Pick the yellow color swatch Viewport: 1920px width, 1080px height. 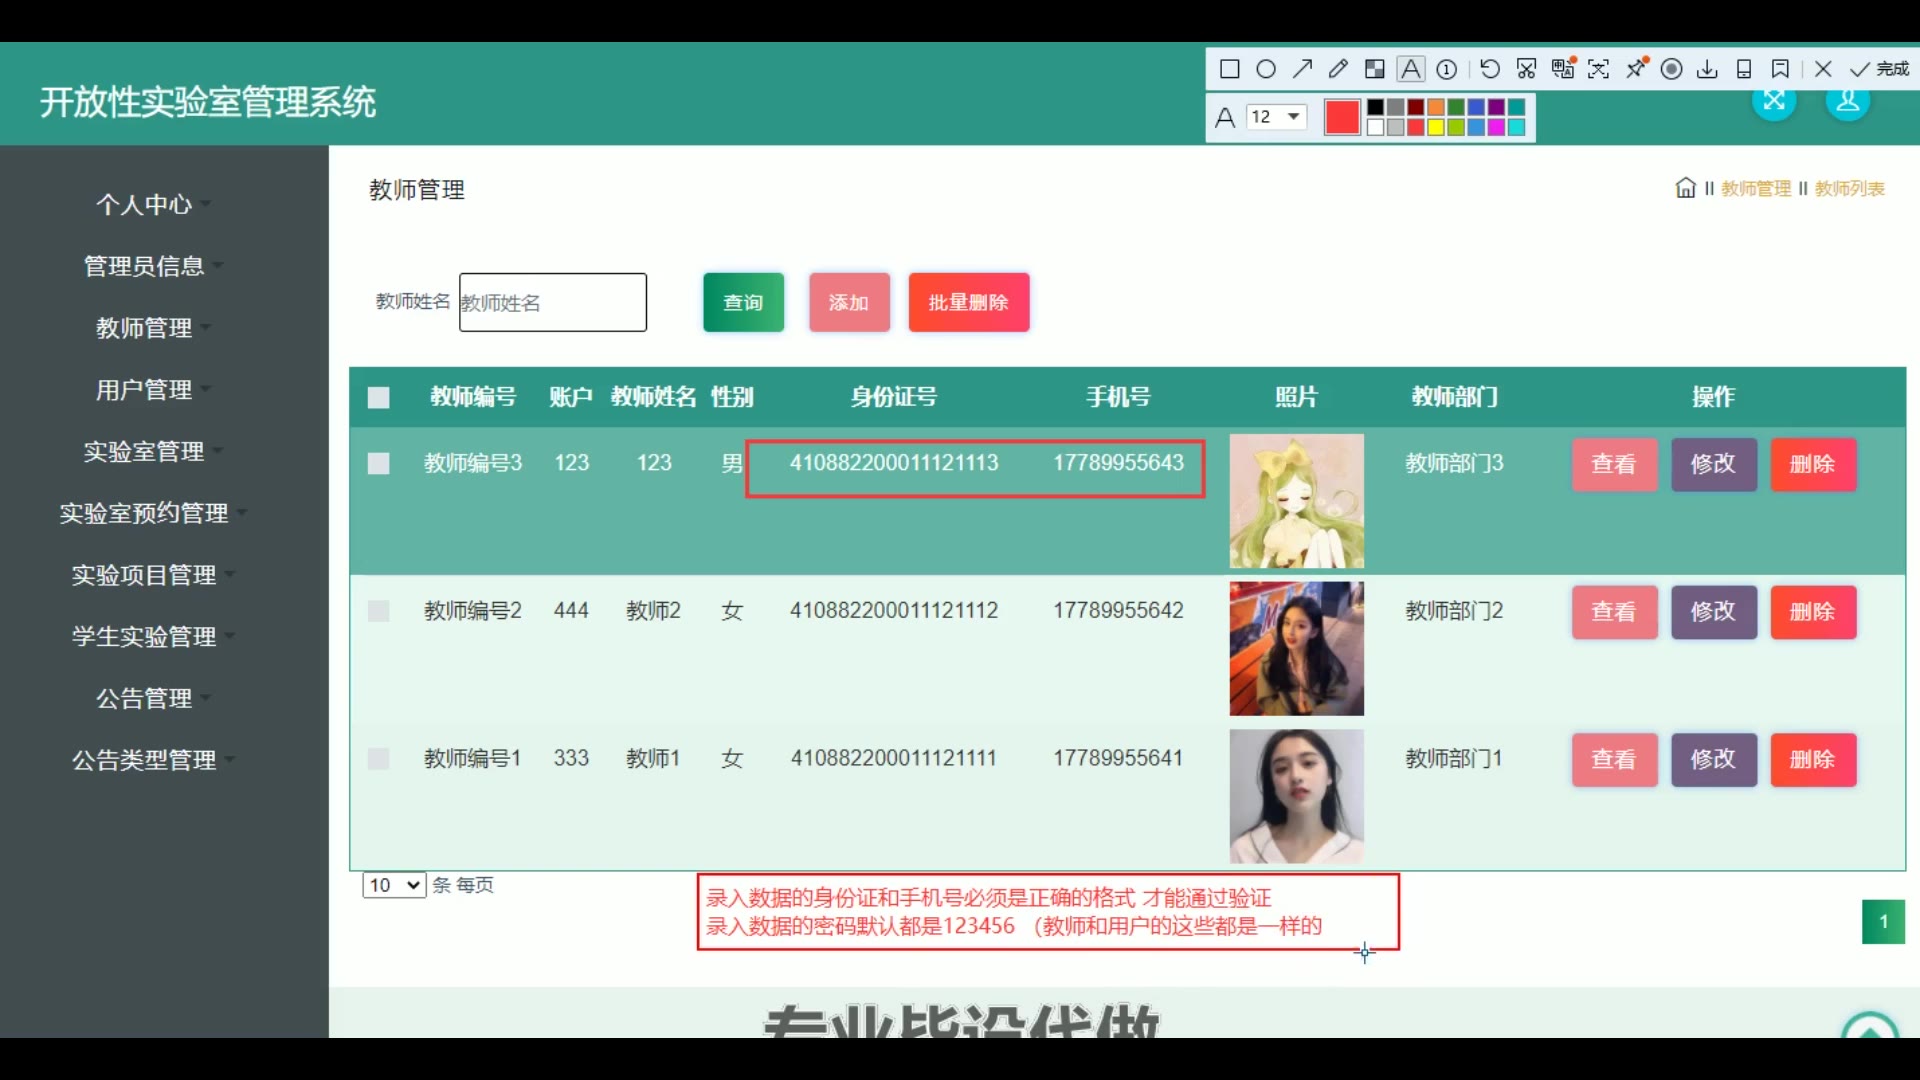pyautogui.click(x=1436, y=127)
